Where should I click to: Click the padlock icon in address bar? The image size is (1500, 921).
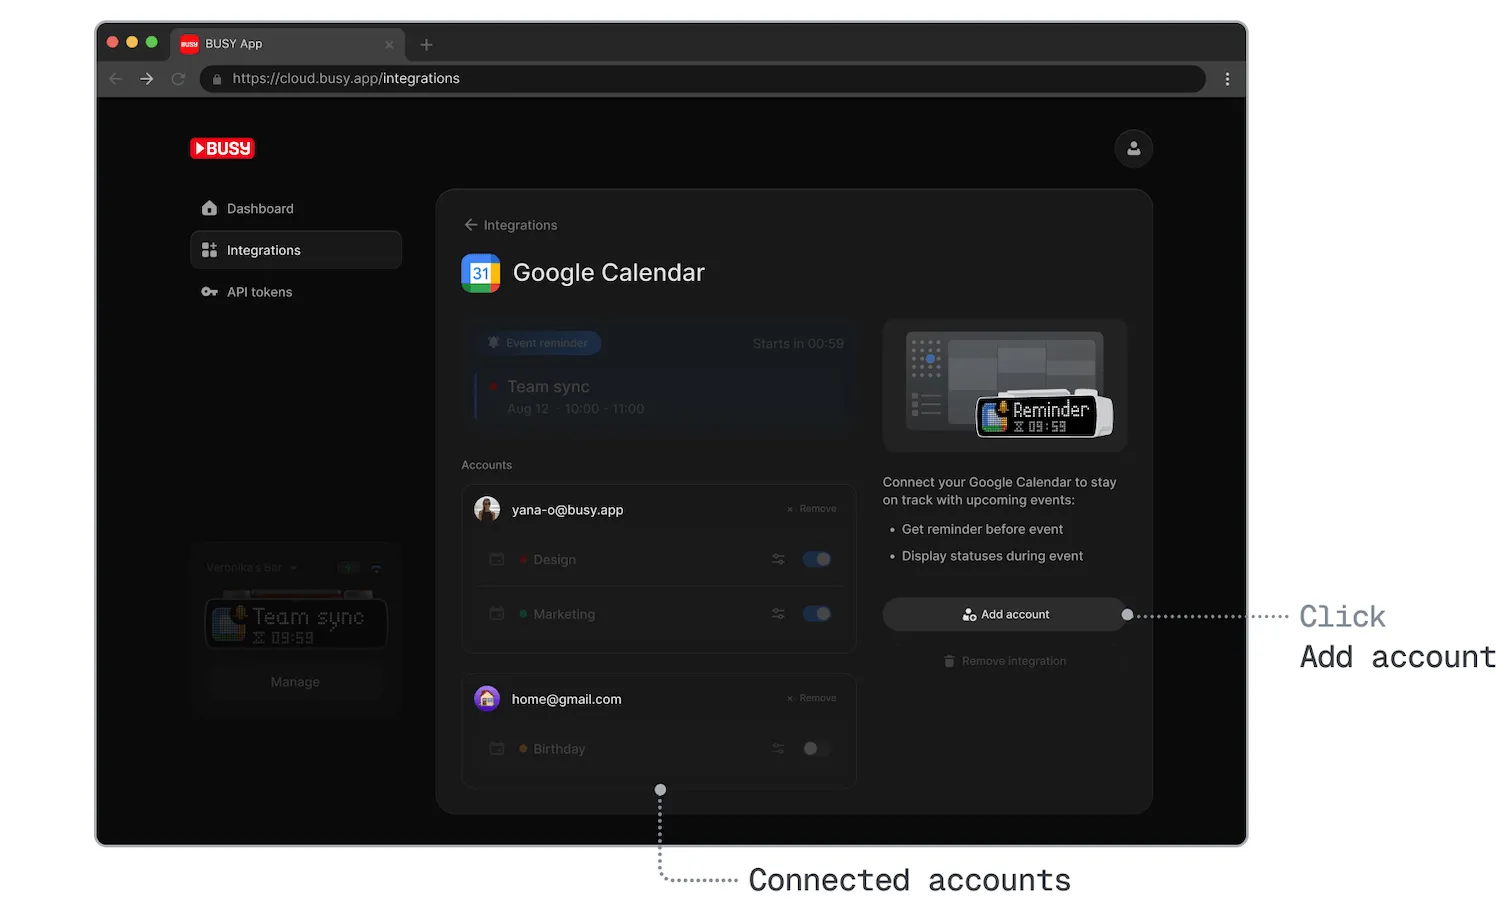click(217, 79)
